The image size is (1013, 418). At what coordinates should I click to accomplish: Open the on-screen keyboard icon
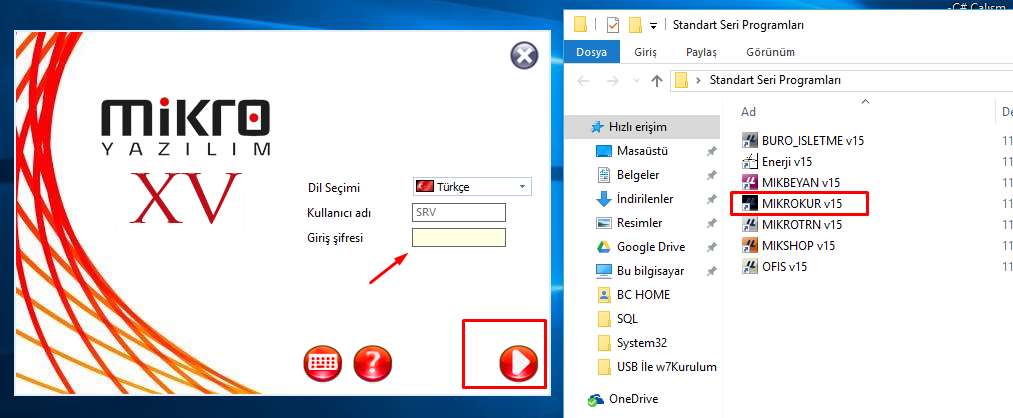point(322,363)
